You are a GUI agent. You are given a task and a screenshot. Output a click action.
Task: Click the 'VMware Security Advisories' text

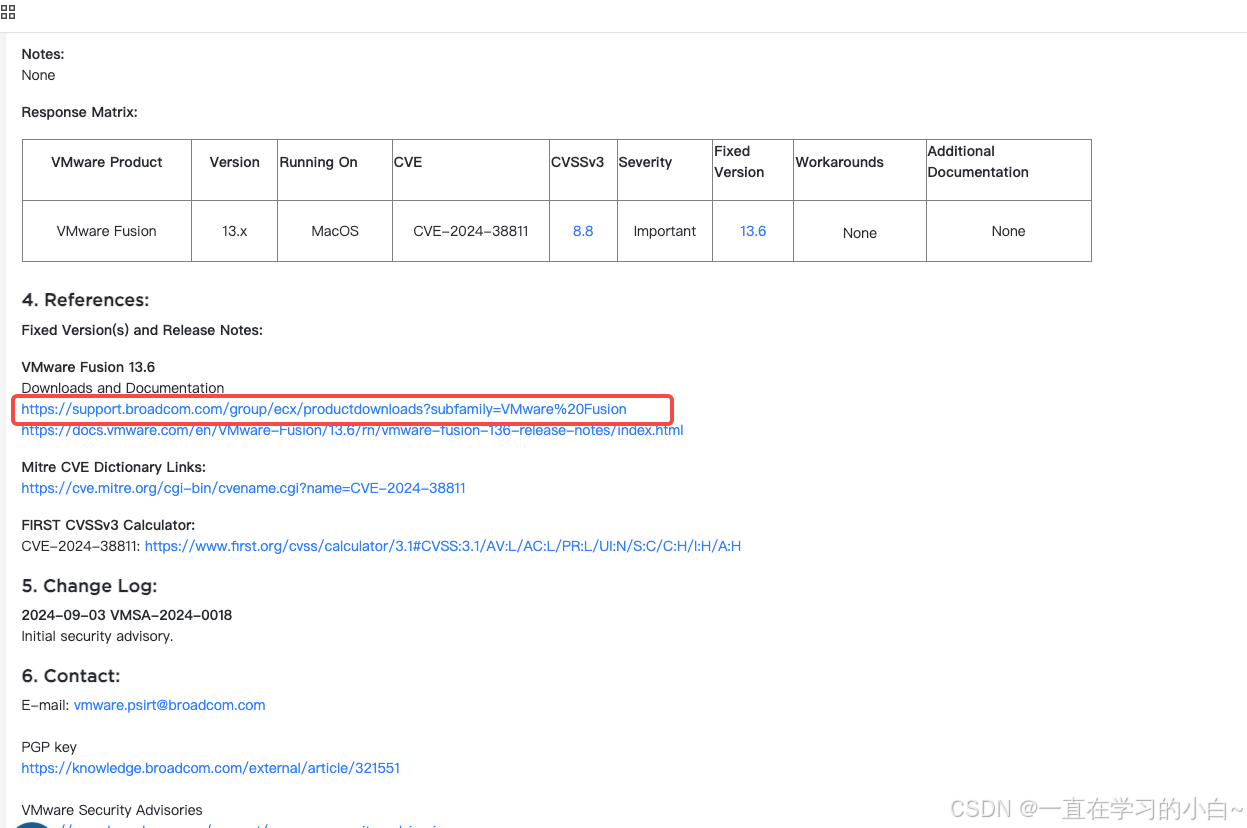pyautogui.click(x=112, y=810)
